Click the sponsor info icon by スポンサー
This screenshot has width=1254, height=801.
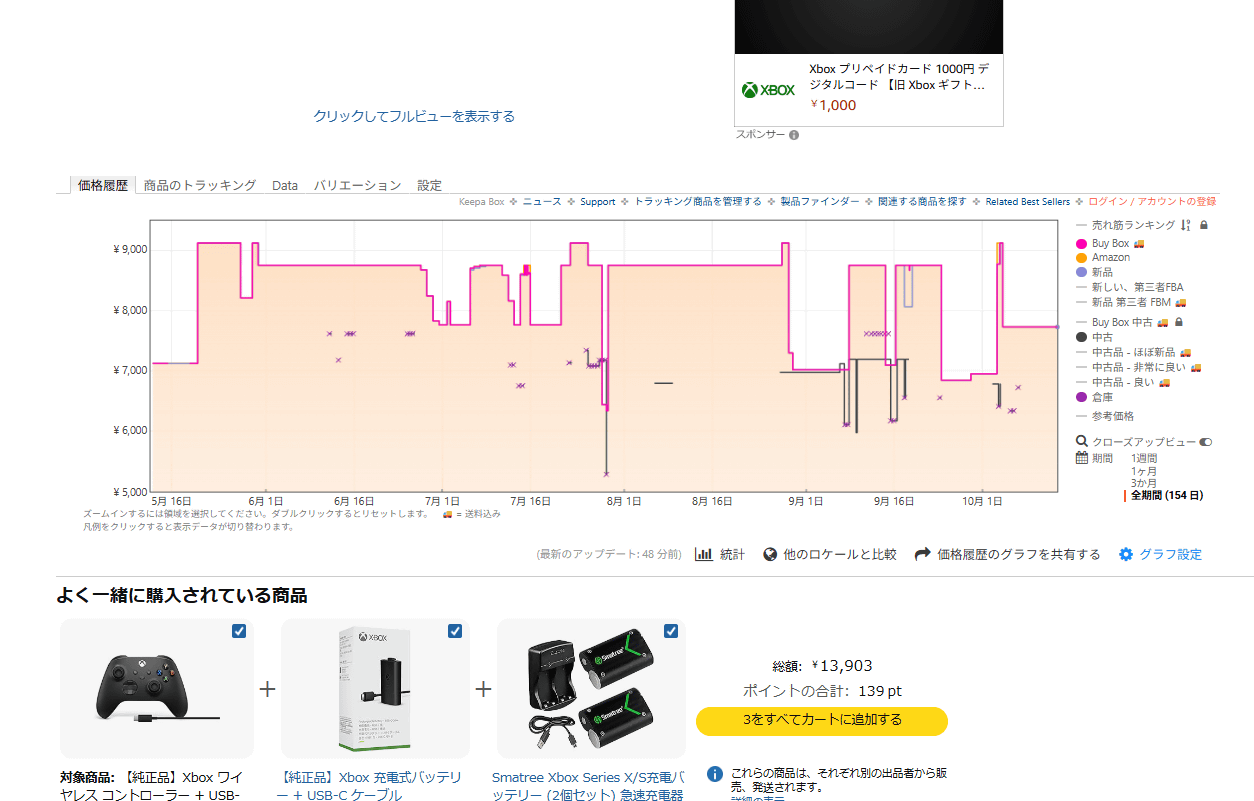point(794,135)
